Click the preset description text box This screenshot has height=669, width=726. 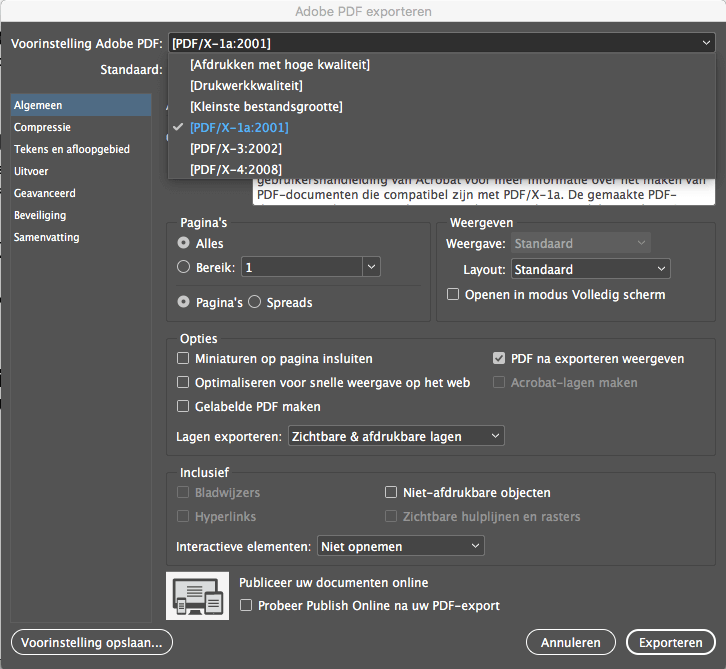point(484,192)
